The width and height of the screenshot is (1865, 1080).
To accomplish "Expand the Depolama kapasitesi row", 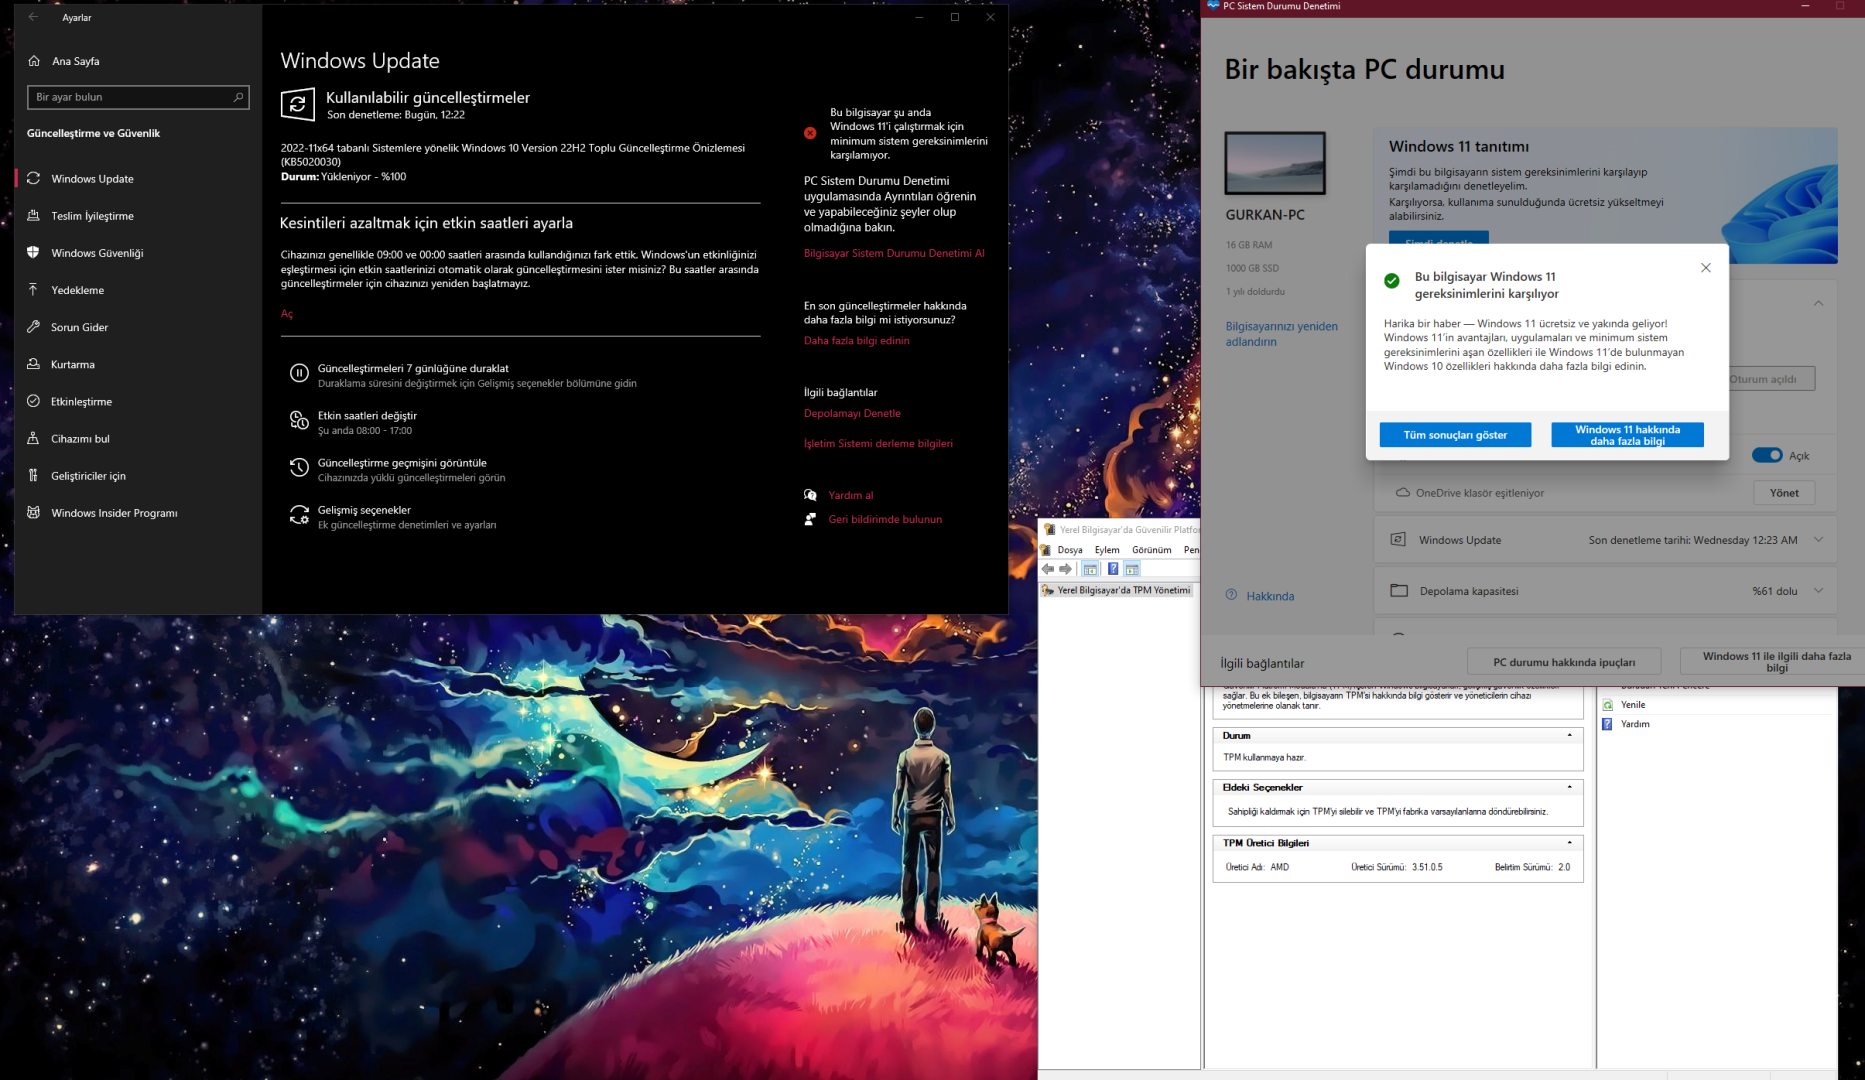I will [1818, 591].
